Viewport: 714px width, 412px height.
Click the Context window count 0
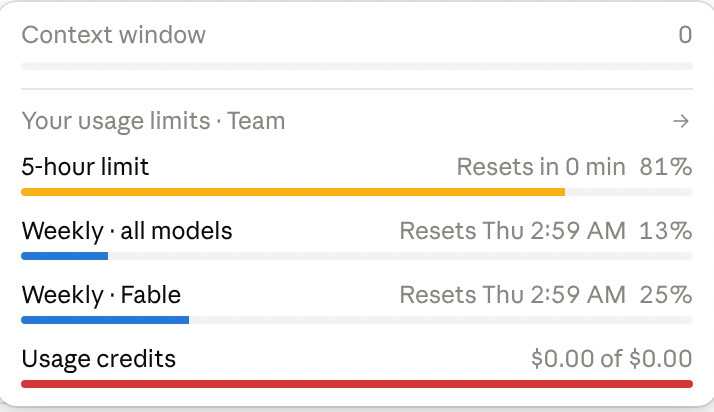click(685, 35)
